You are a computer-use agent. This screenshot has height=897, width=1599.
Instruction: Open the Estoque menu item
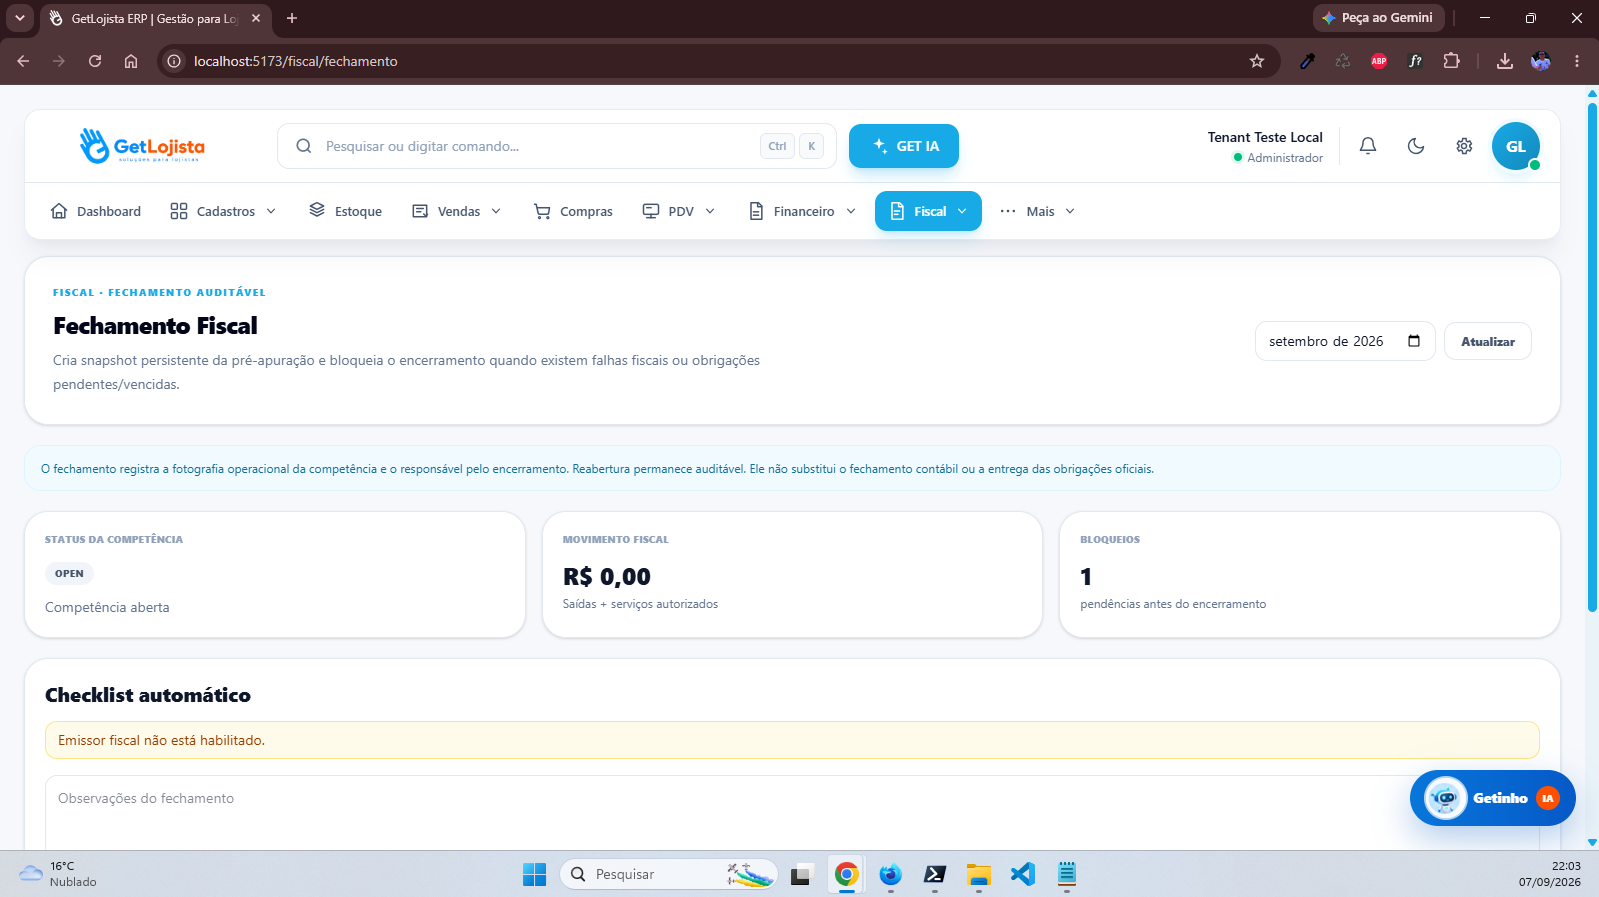346,211
